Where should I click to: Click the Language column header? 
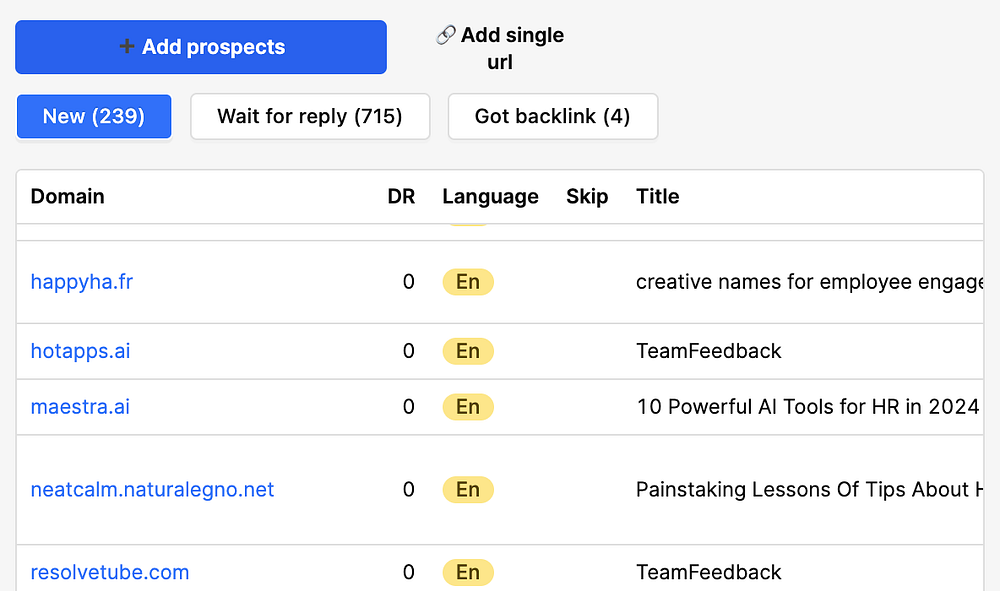pos(490,197)
